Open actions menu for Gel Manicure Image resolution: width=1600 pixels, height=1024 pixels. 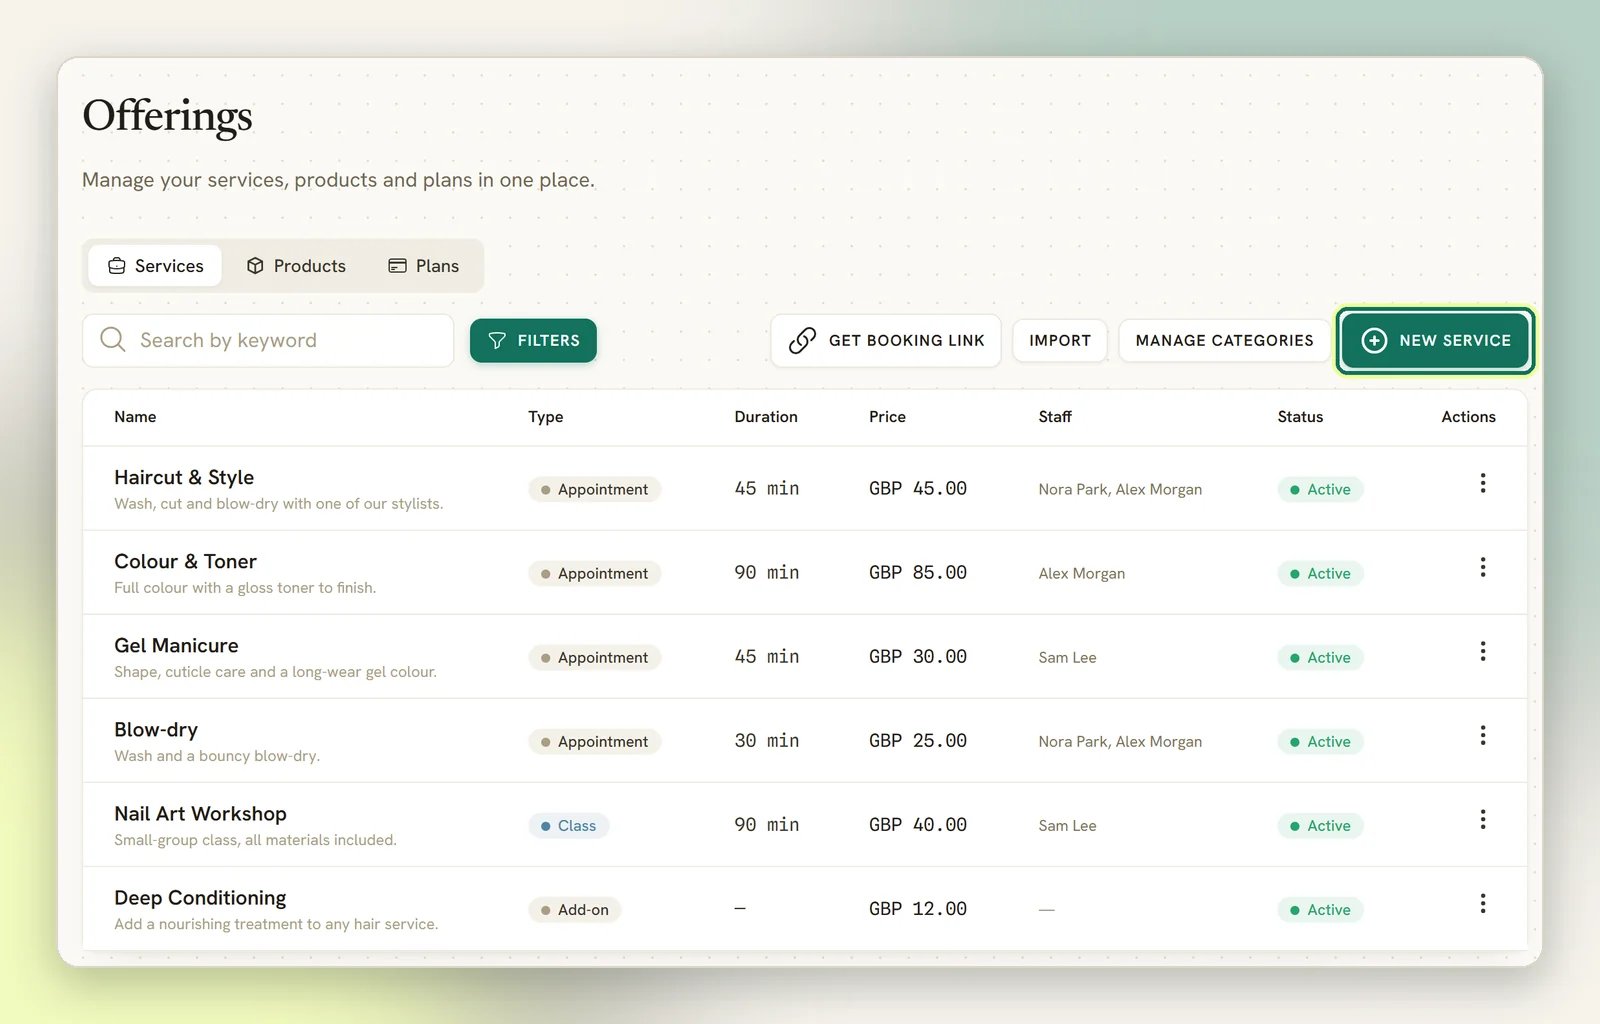[1482, 652]
